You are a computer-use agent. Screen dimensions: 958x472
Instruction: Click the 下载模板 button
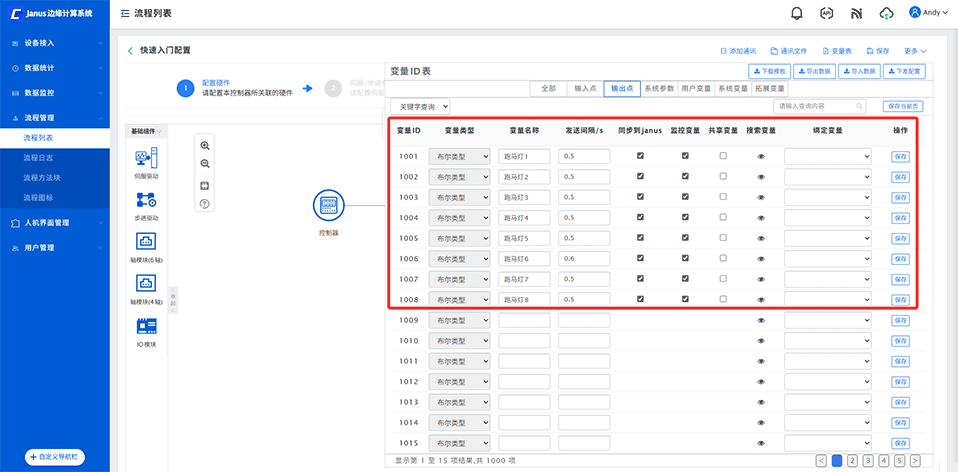pos(770,71)
